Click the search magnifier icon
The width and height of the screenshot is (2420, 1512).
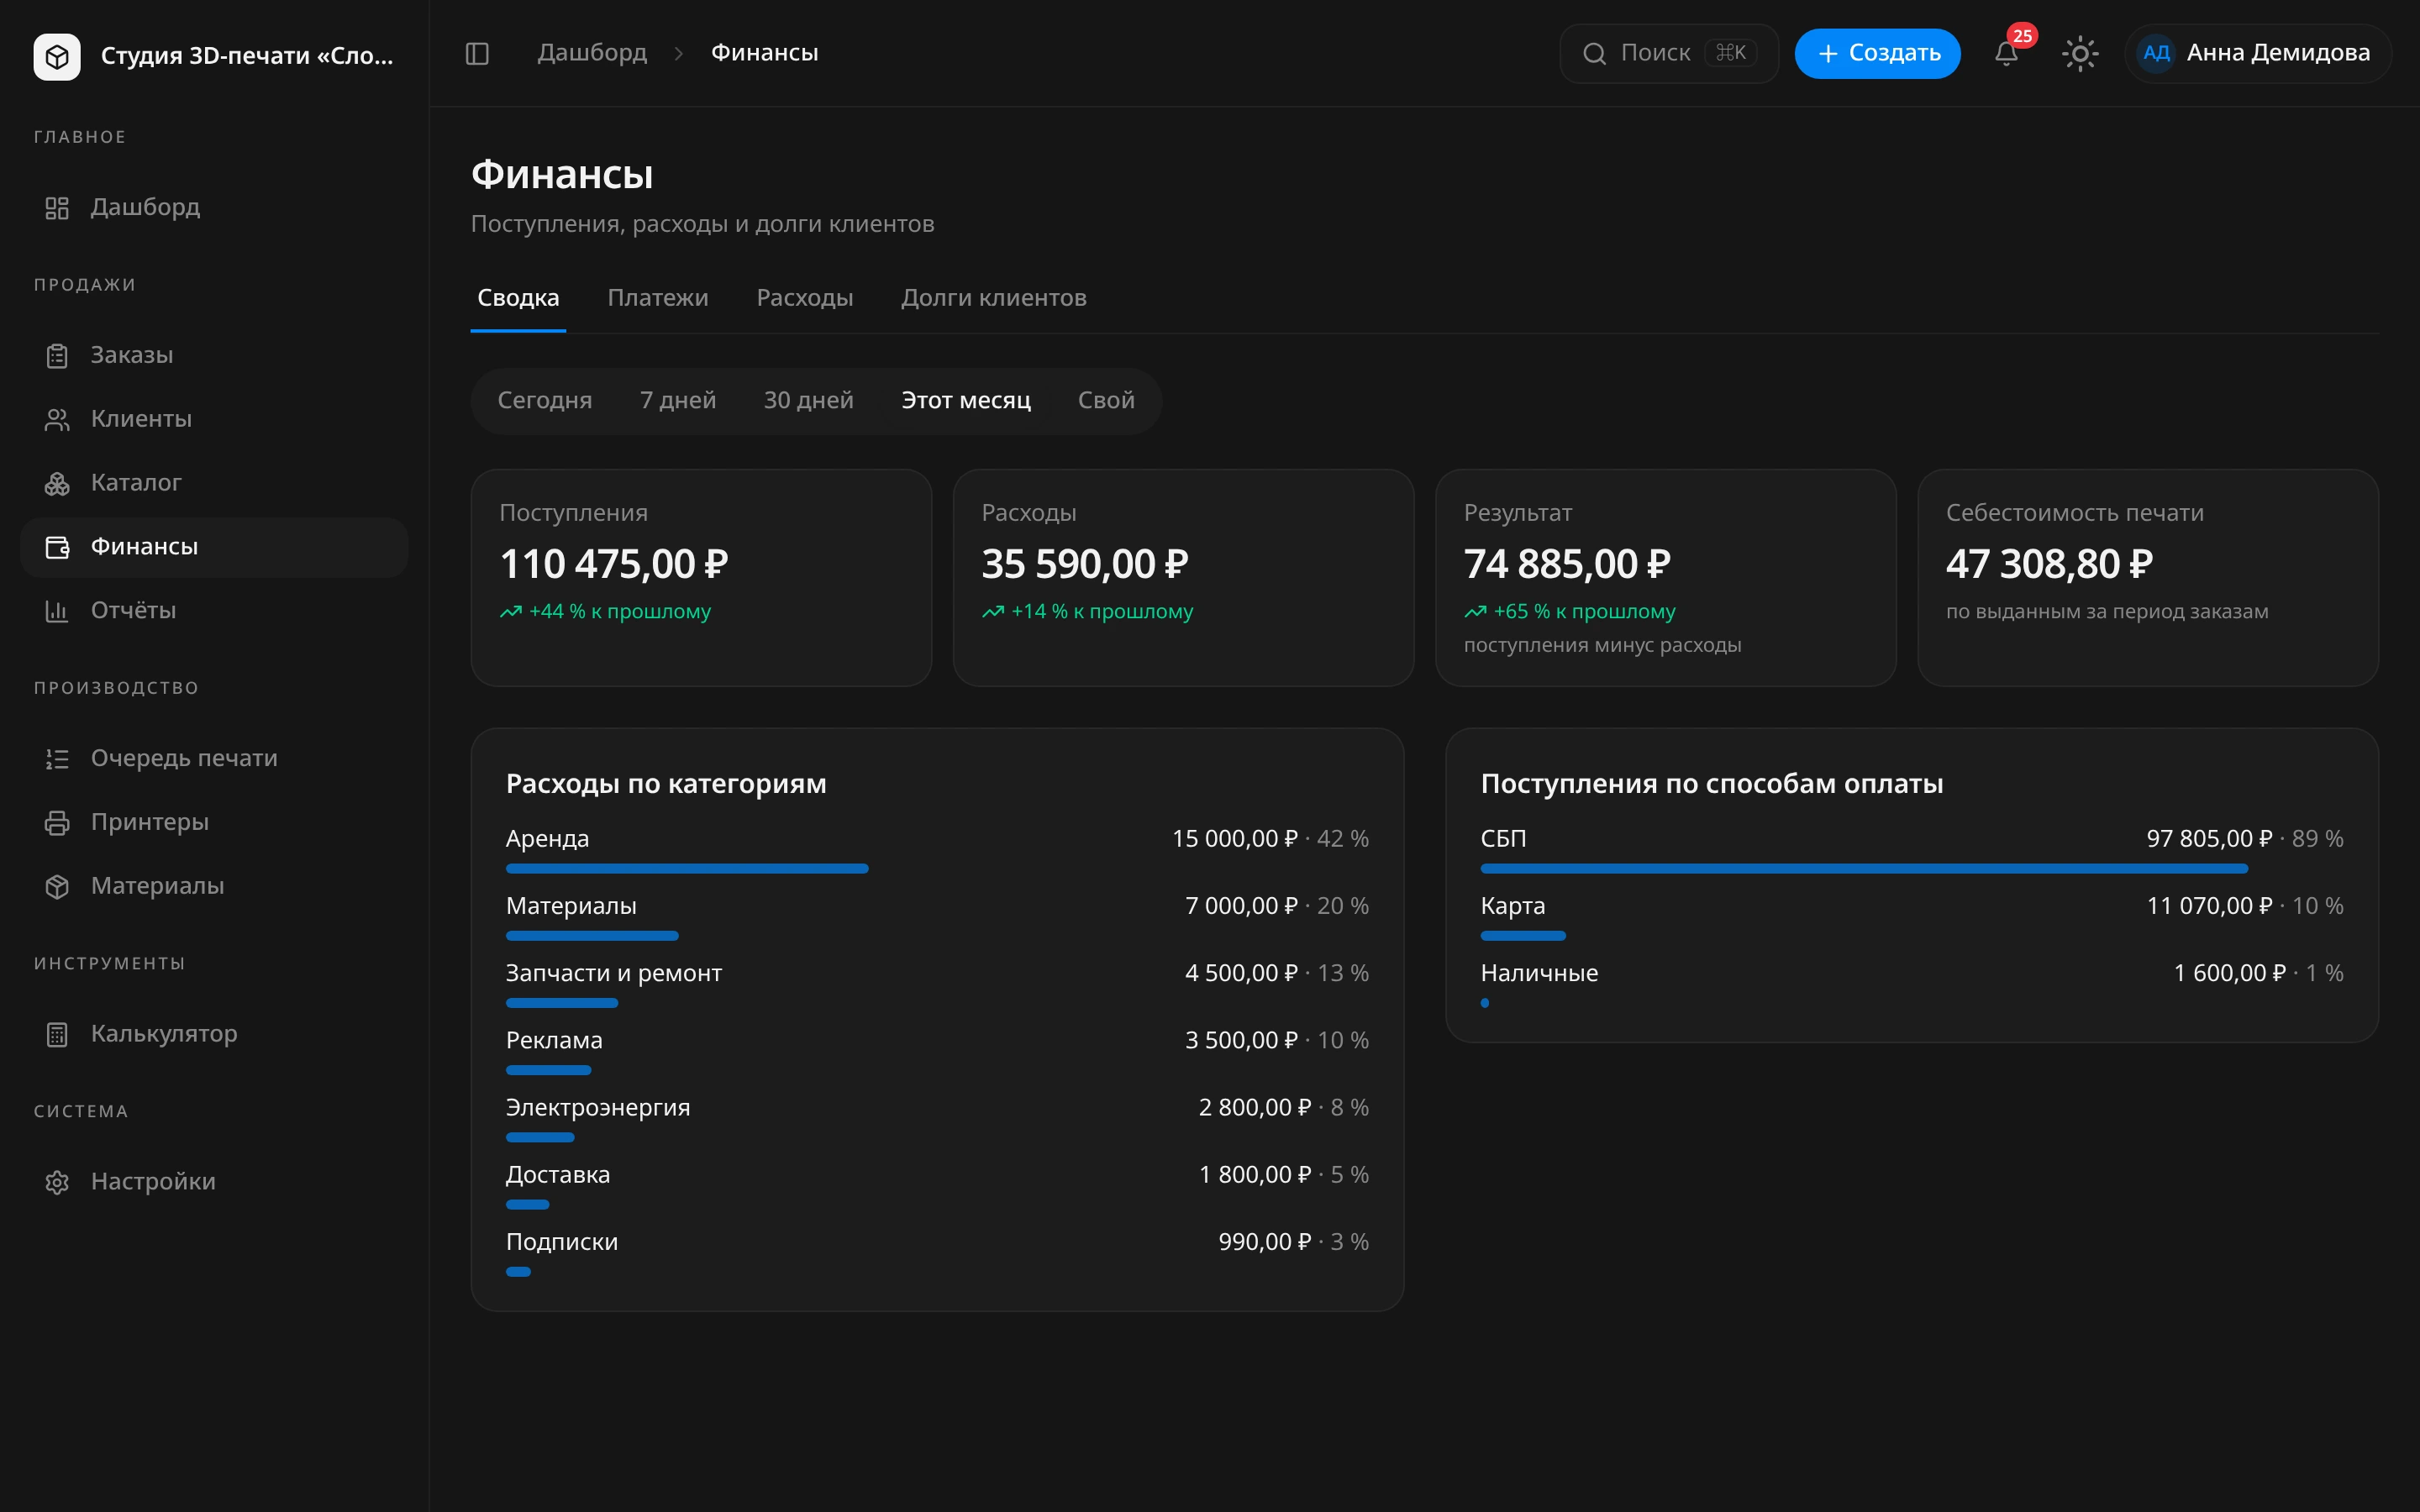(1594, 53)
